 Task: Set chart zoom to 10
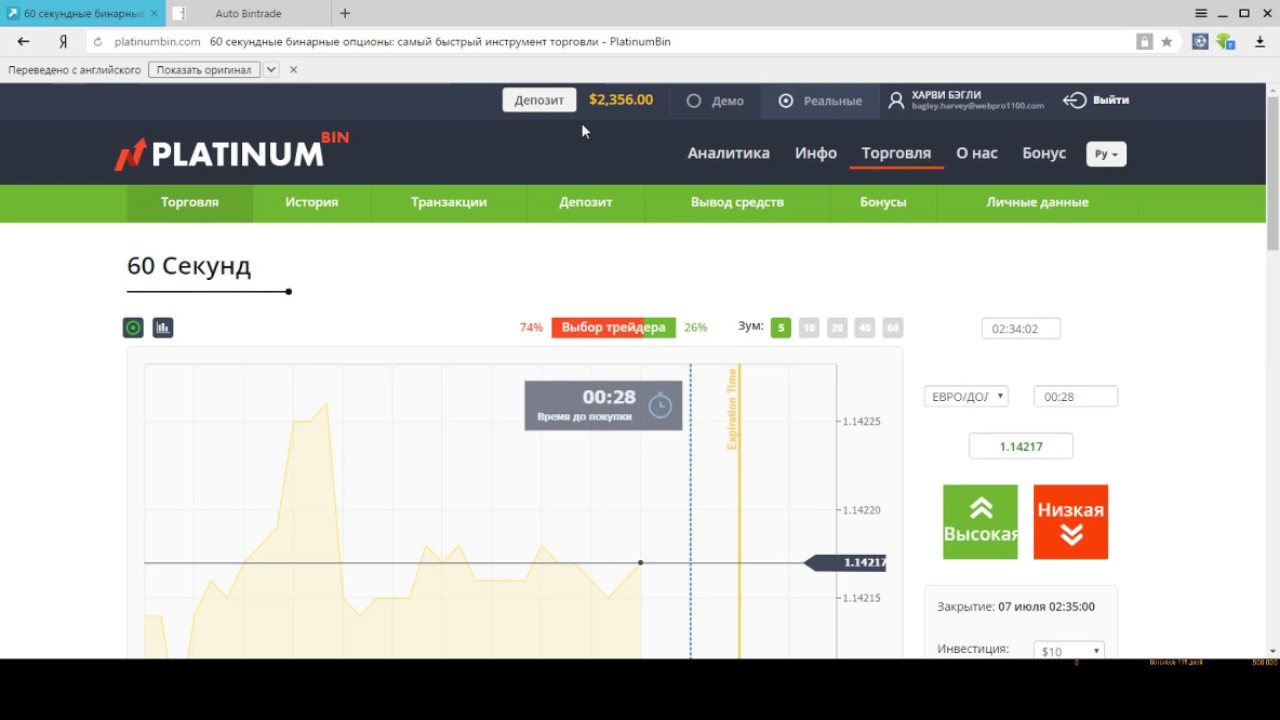809,327
